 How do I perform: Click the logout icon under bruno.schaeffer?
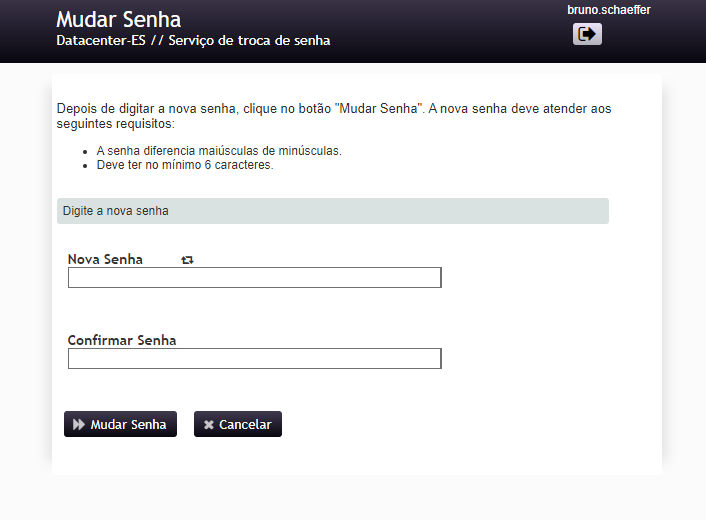[x=587, y=34]
